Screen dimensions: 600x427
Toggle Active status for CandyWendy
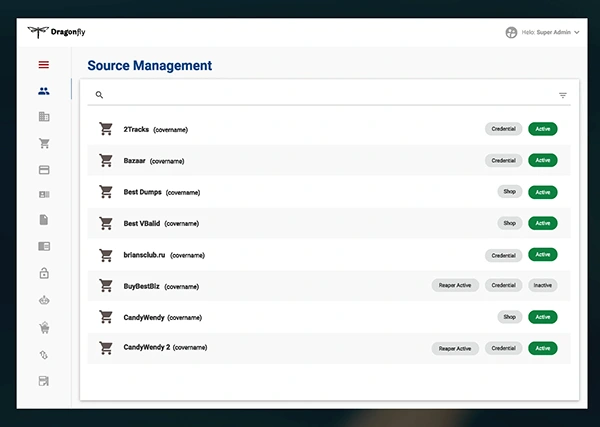pos(543,317)
